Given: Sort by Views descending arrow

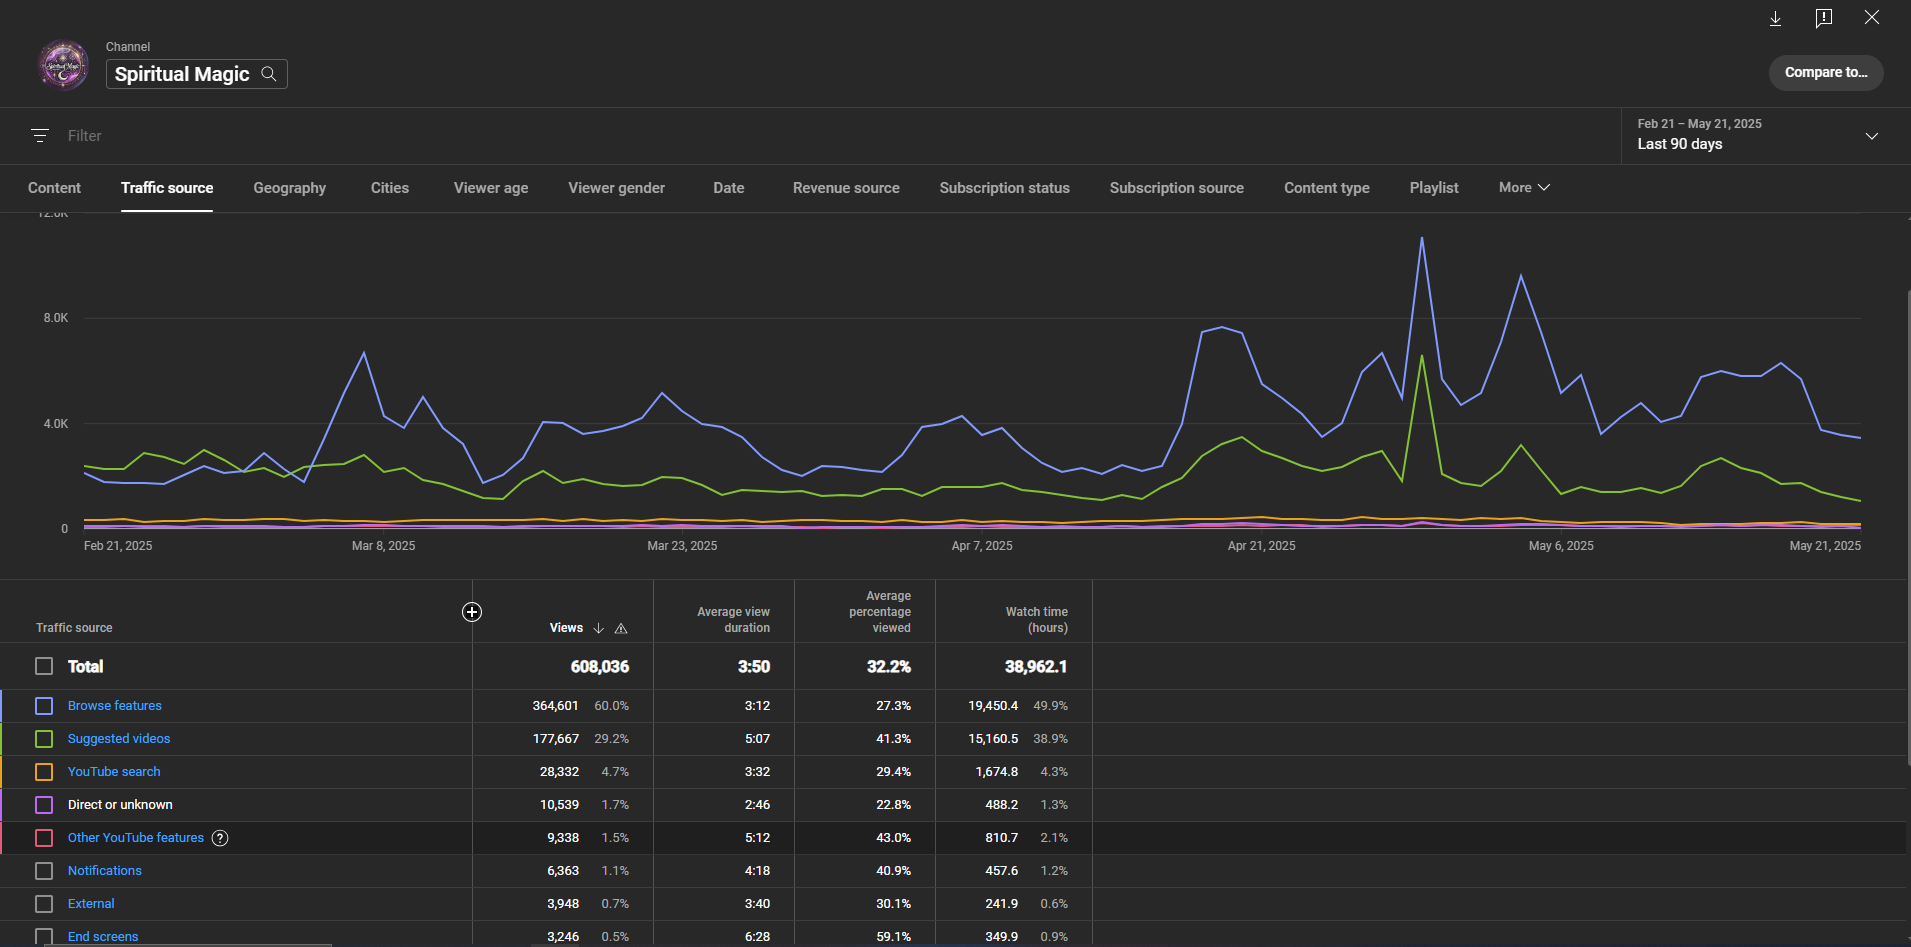Looking at the screenshot, I should (598, 628).
